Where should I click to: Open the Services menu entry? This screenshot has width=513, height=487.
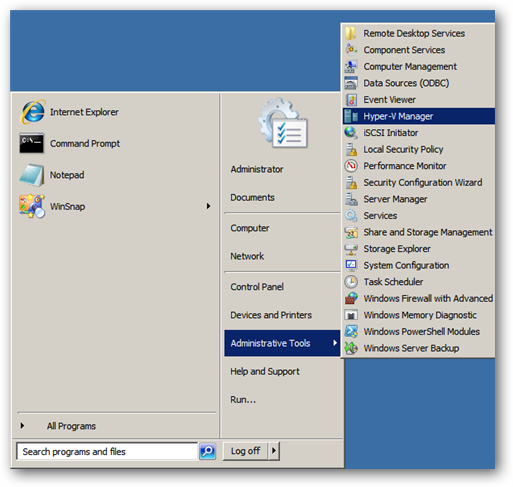point(419,216)
